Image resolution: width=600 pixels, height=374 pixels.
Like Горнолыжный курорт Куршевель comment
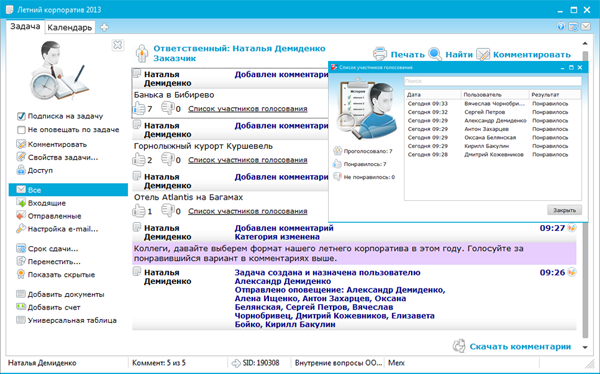[x=139, y=160]
